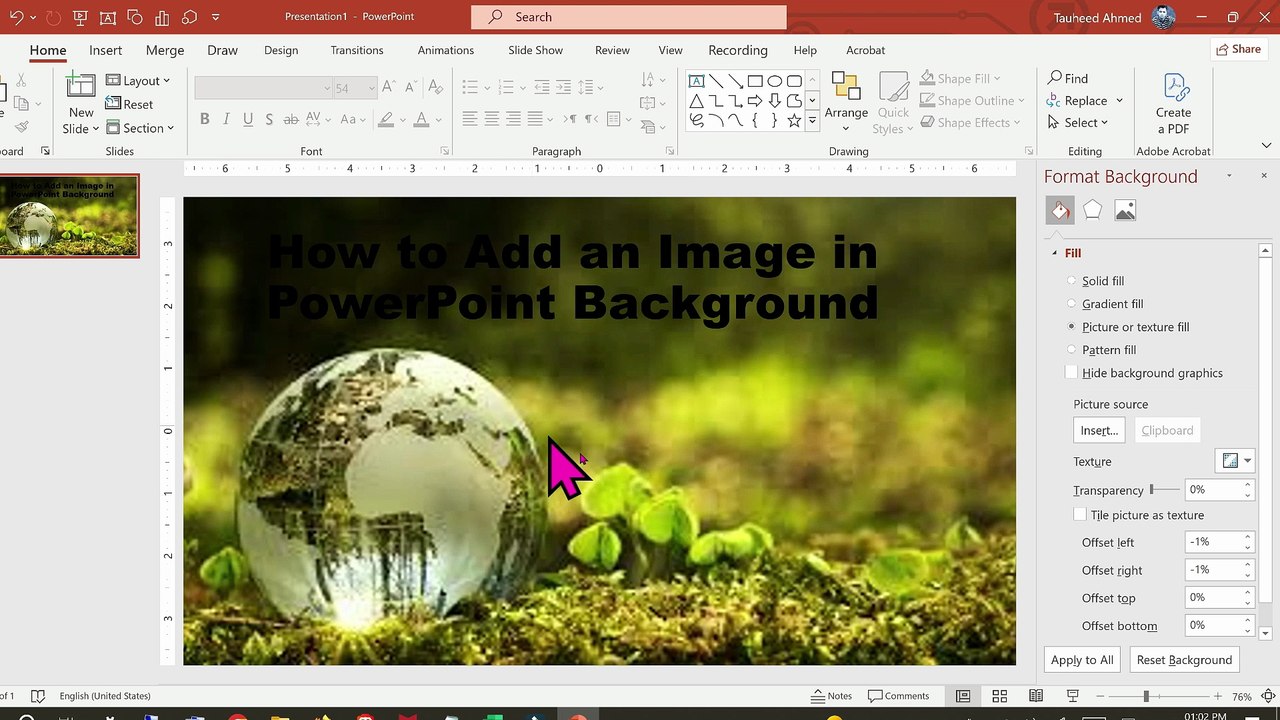The image size is (1280, 720).
Task: Open the Insert ribbon tab
Action: tap(105, 50)
